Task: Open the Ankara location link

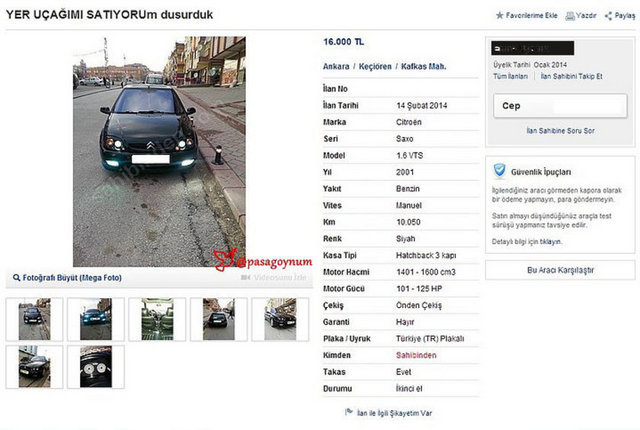Action: (336, 66)
